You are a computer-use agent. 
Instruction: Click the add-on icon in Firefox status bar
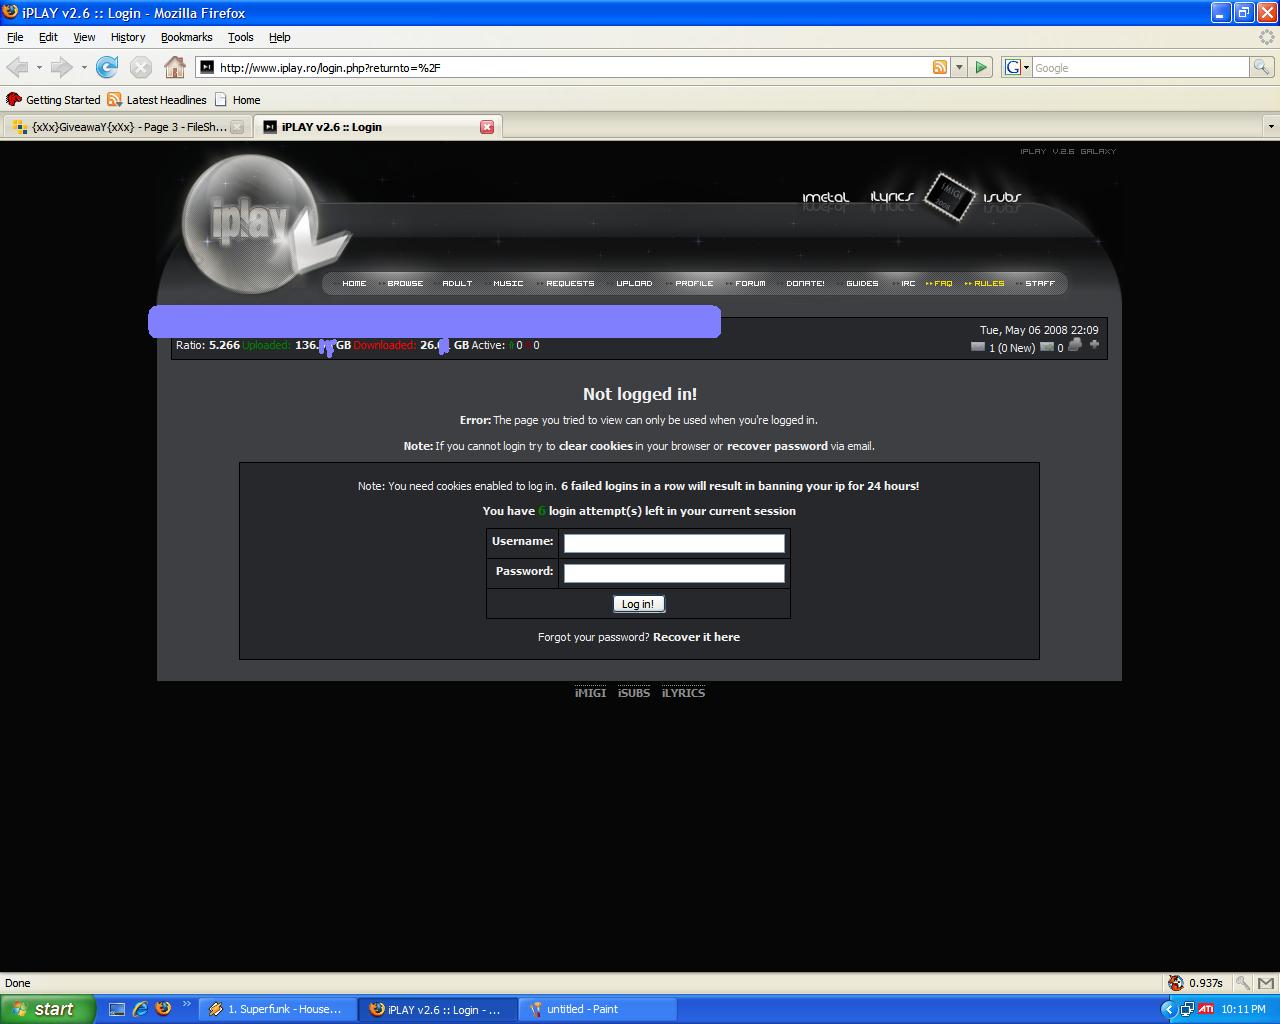tap(1176, 983)
